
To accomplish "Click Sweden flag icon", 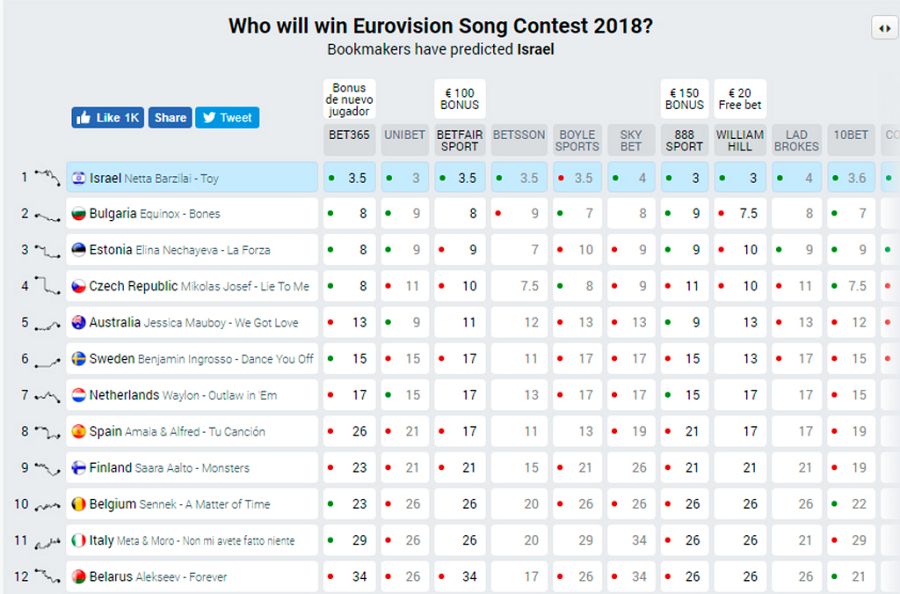I will point(79,359).
